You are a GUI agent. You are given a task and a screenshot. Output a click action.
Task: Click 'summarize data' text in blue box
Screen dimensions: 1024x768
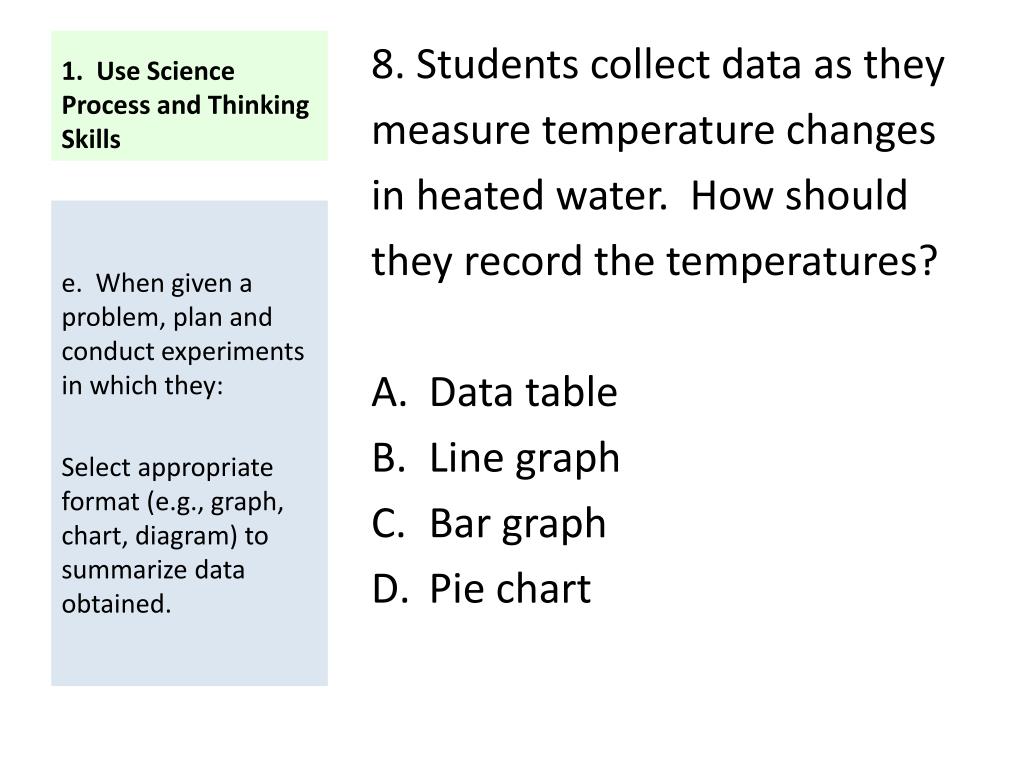[x=153, y=569]
